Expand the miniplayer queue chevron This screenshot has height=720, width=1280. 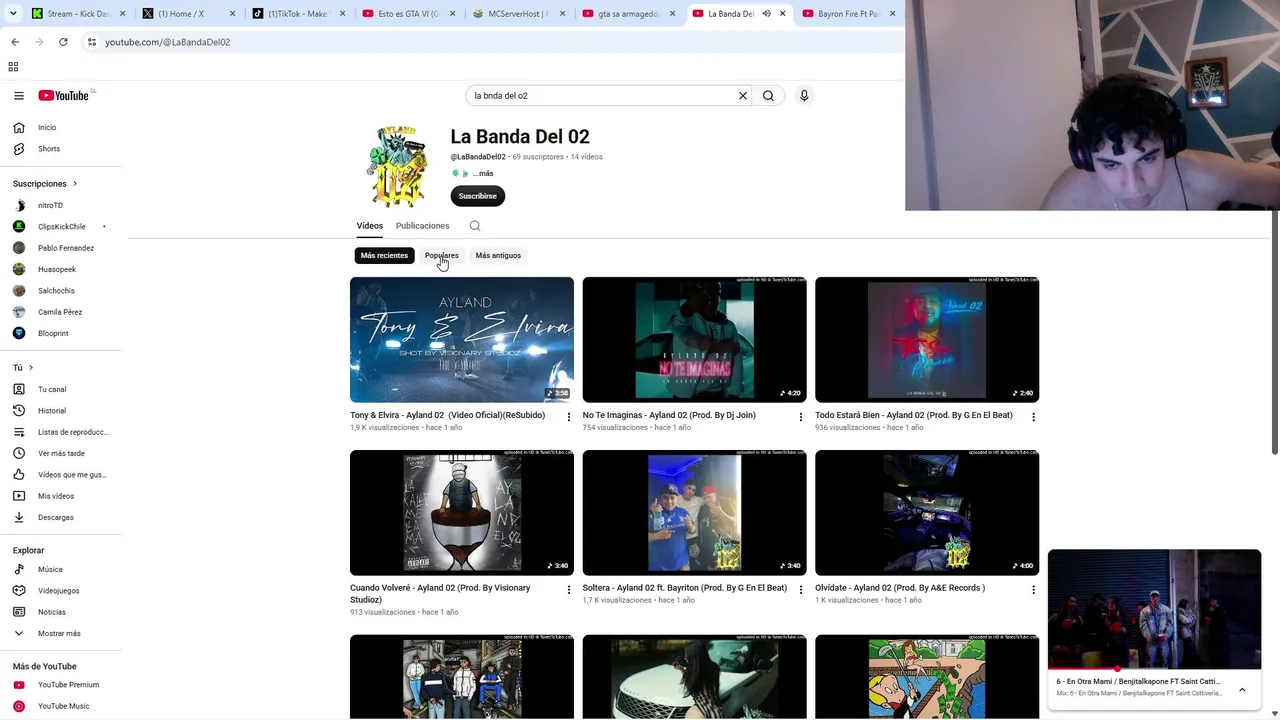(1242, 690)
